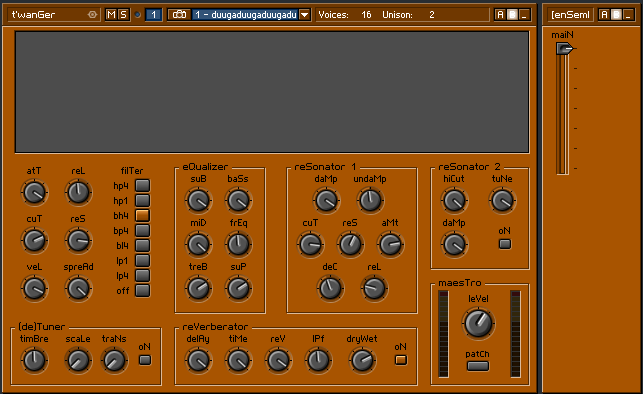Screen dimensions: 643x394
Task: Click the veL knob
Action: click(x=34, y=289)
